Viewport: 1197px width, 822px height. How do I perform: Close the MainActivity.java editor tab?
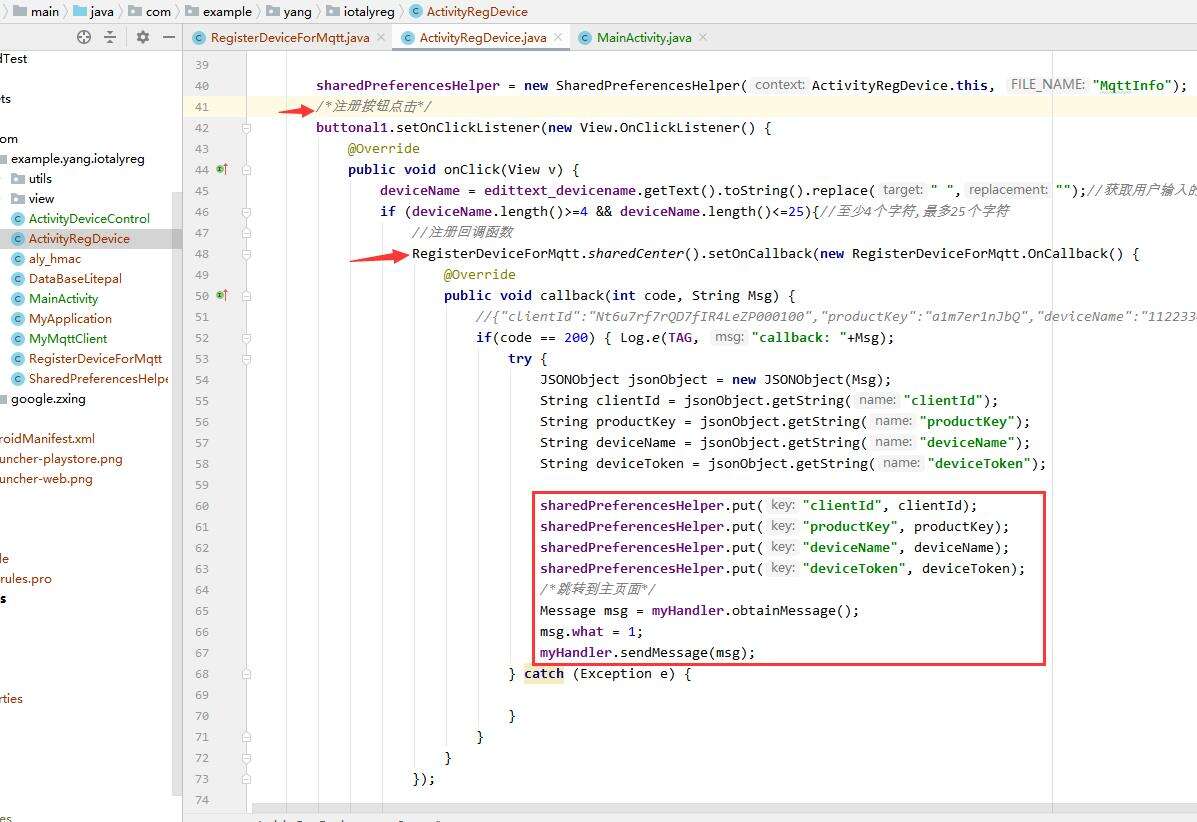(703, 37)
